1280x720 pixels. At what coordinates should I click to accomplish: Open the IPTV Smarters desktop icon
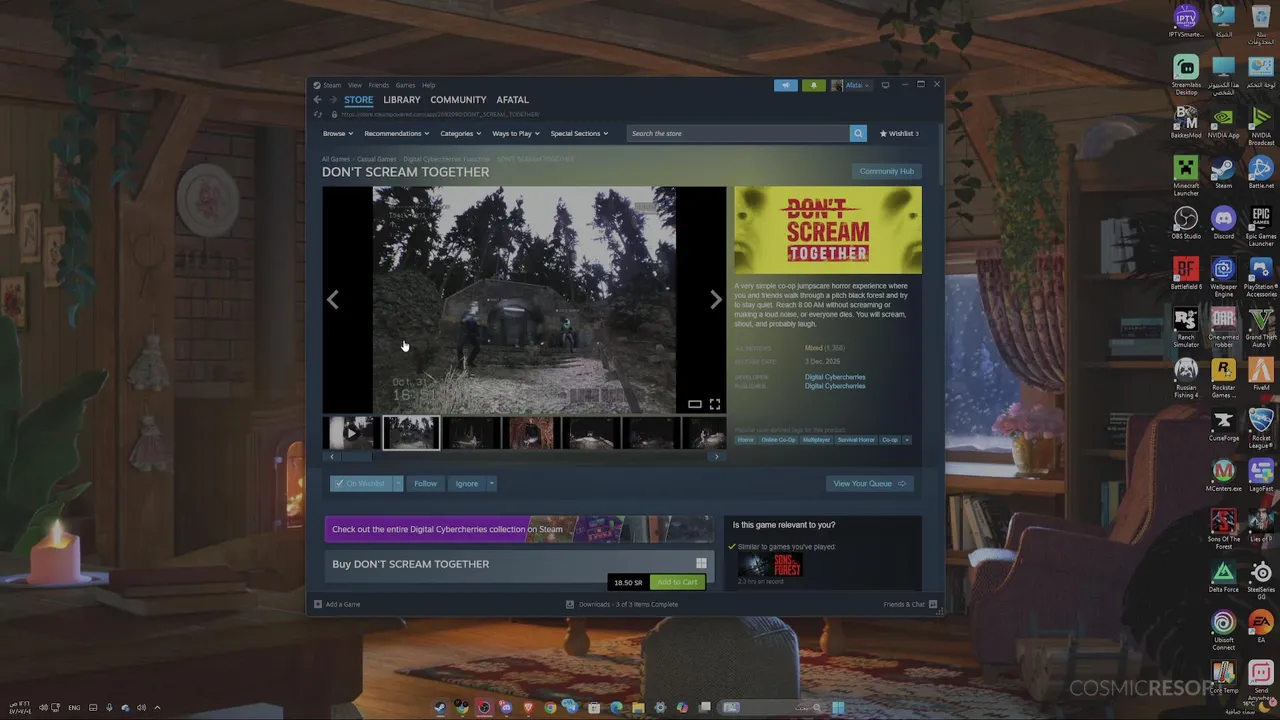pos(1186,22)
